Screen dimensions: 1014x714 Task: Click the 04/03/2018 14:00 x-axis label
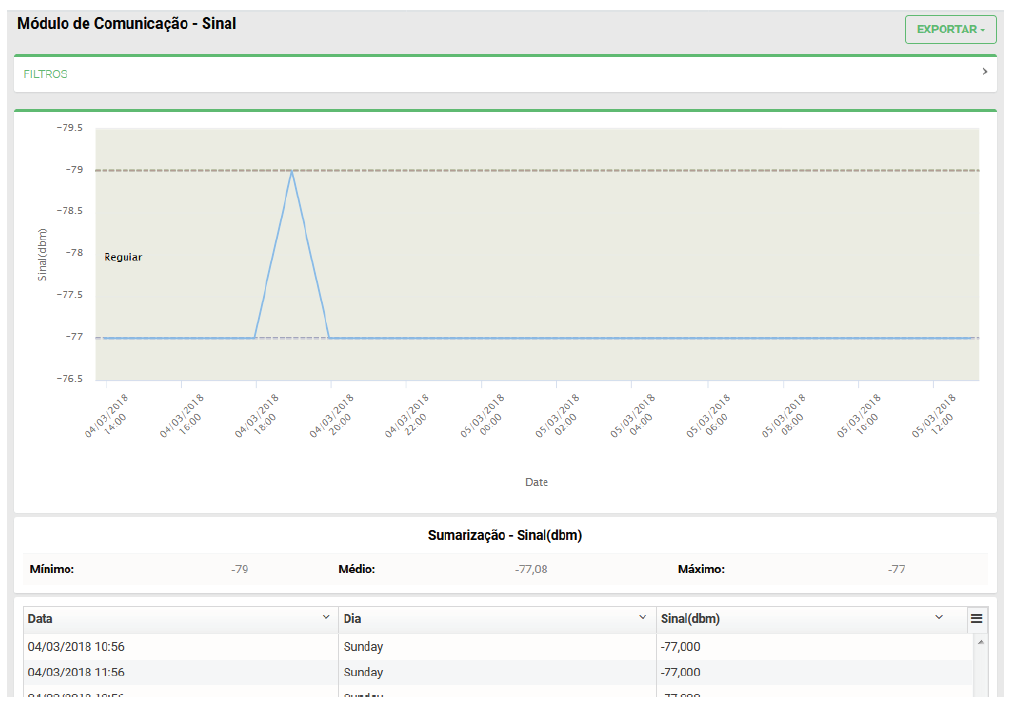107,416
